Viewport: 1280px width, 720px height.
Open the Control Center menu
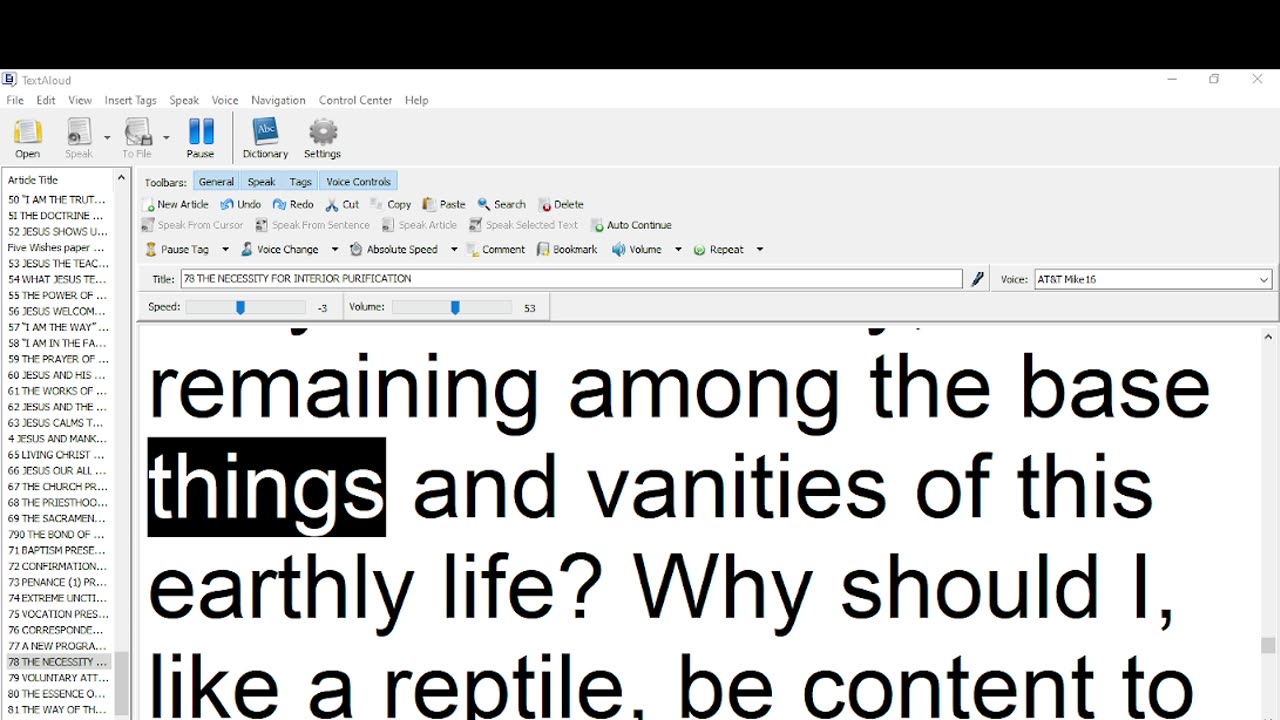[x=355, y=100]
